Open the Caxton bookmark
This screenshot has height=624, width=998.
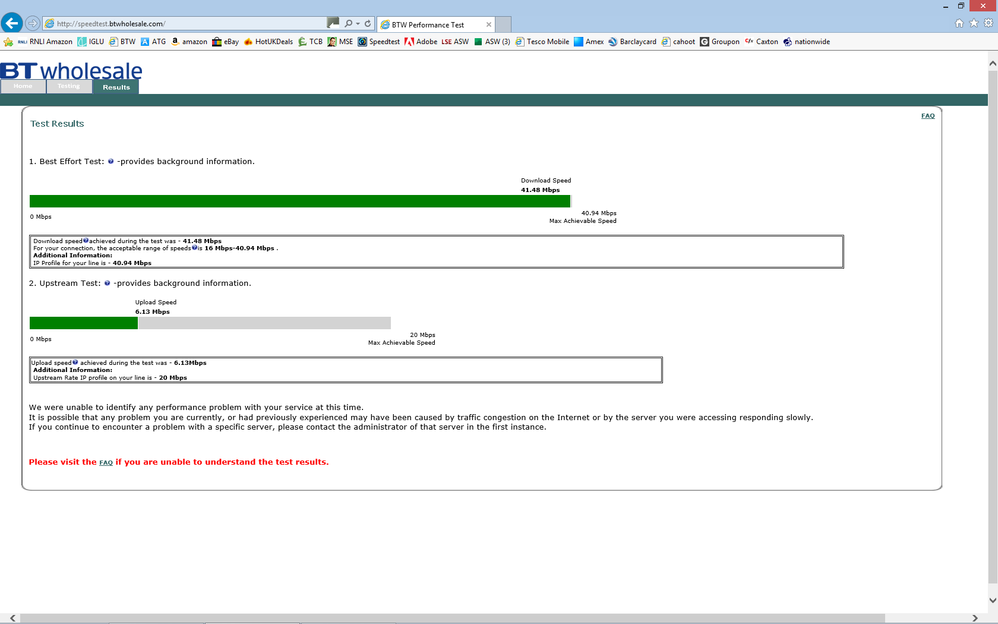click(x=761, y=42)
